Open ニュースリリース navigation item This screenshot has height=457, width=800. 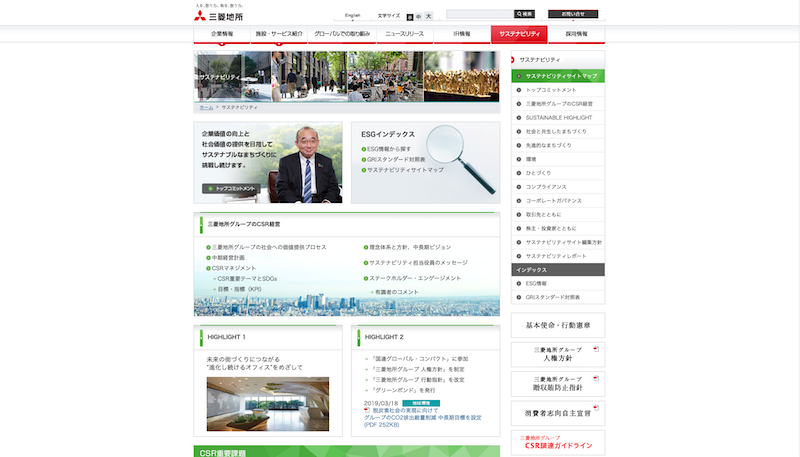click(x=405, y=34)
